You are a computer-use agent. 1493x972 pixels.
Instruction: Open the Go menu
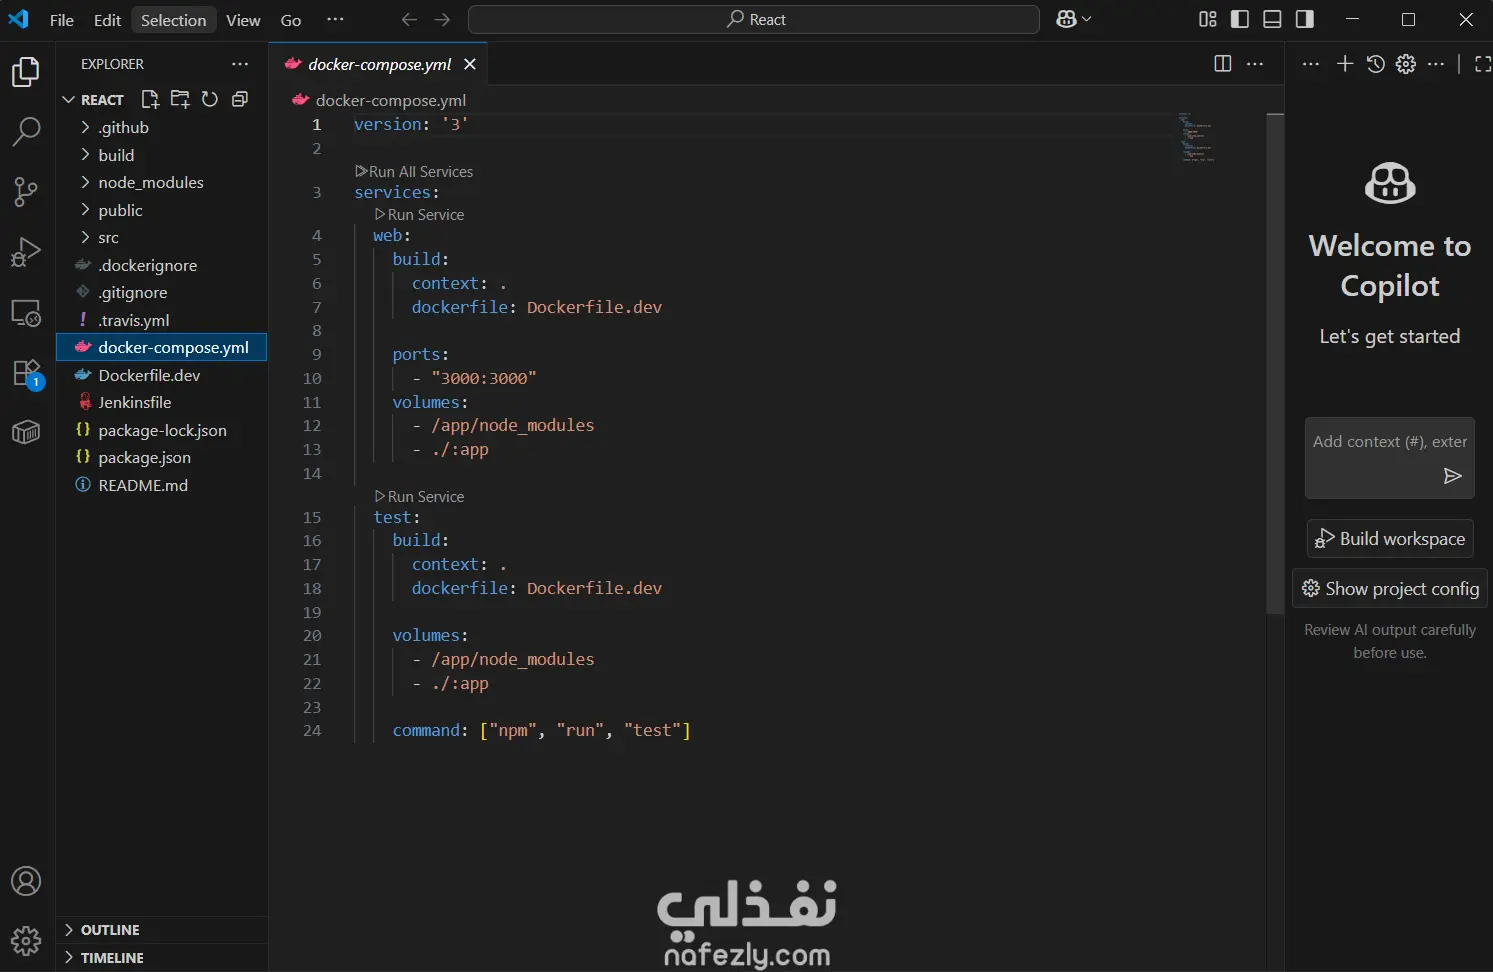tap(291, 20)
